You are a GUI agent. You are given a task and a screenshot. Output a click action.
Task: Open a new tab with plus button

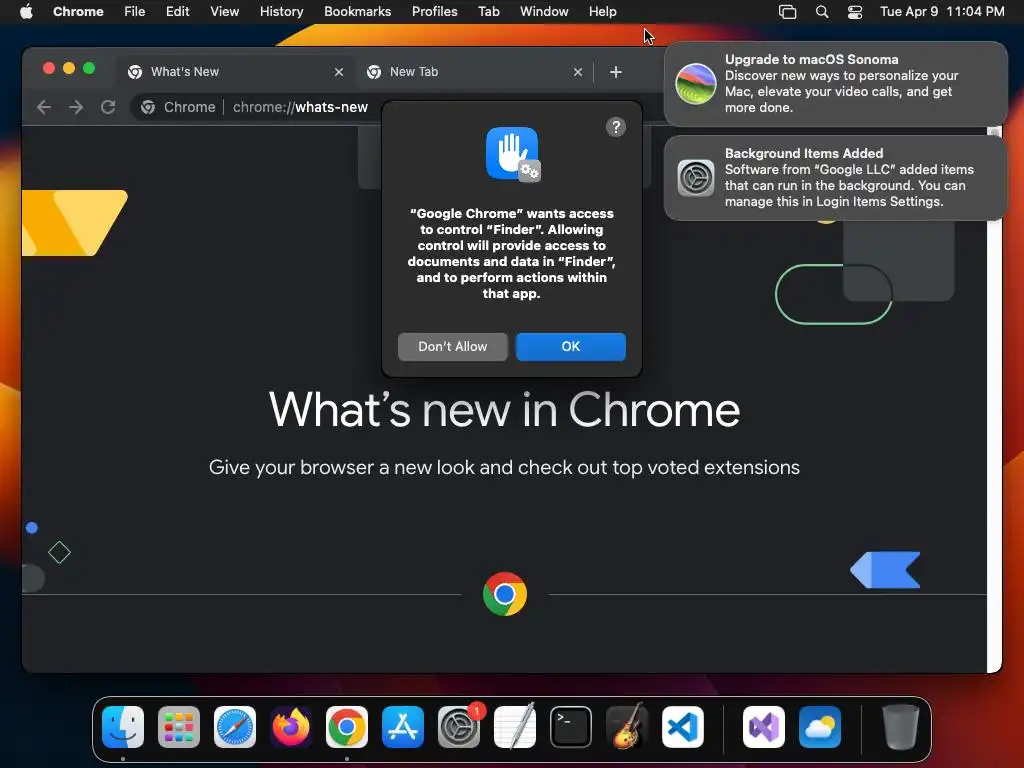615,72
